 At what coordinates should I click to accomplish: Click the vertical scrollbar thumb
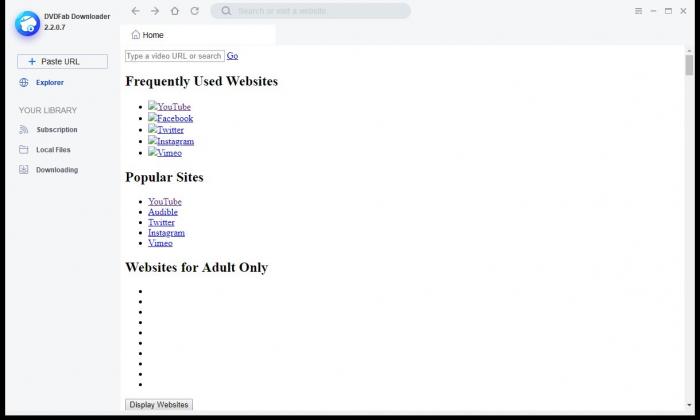(x=689, y=65)
